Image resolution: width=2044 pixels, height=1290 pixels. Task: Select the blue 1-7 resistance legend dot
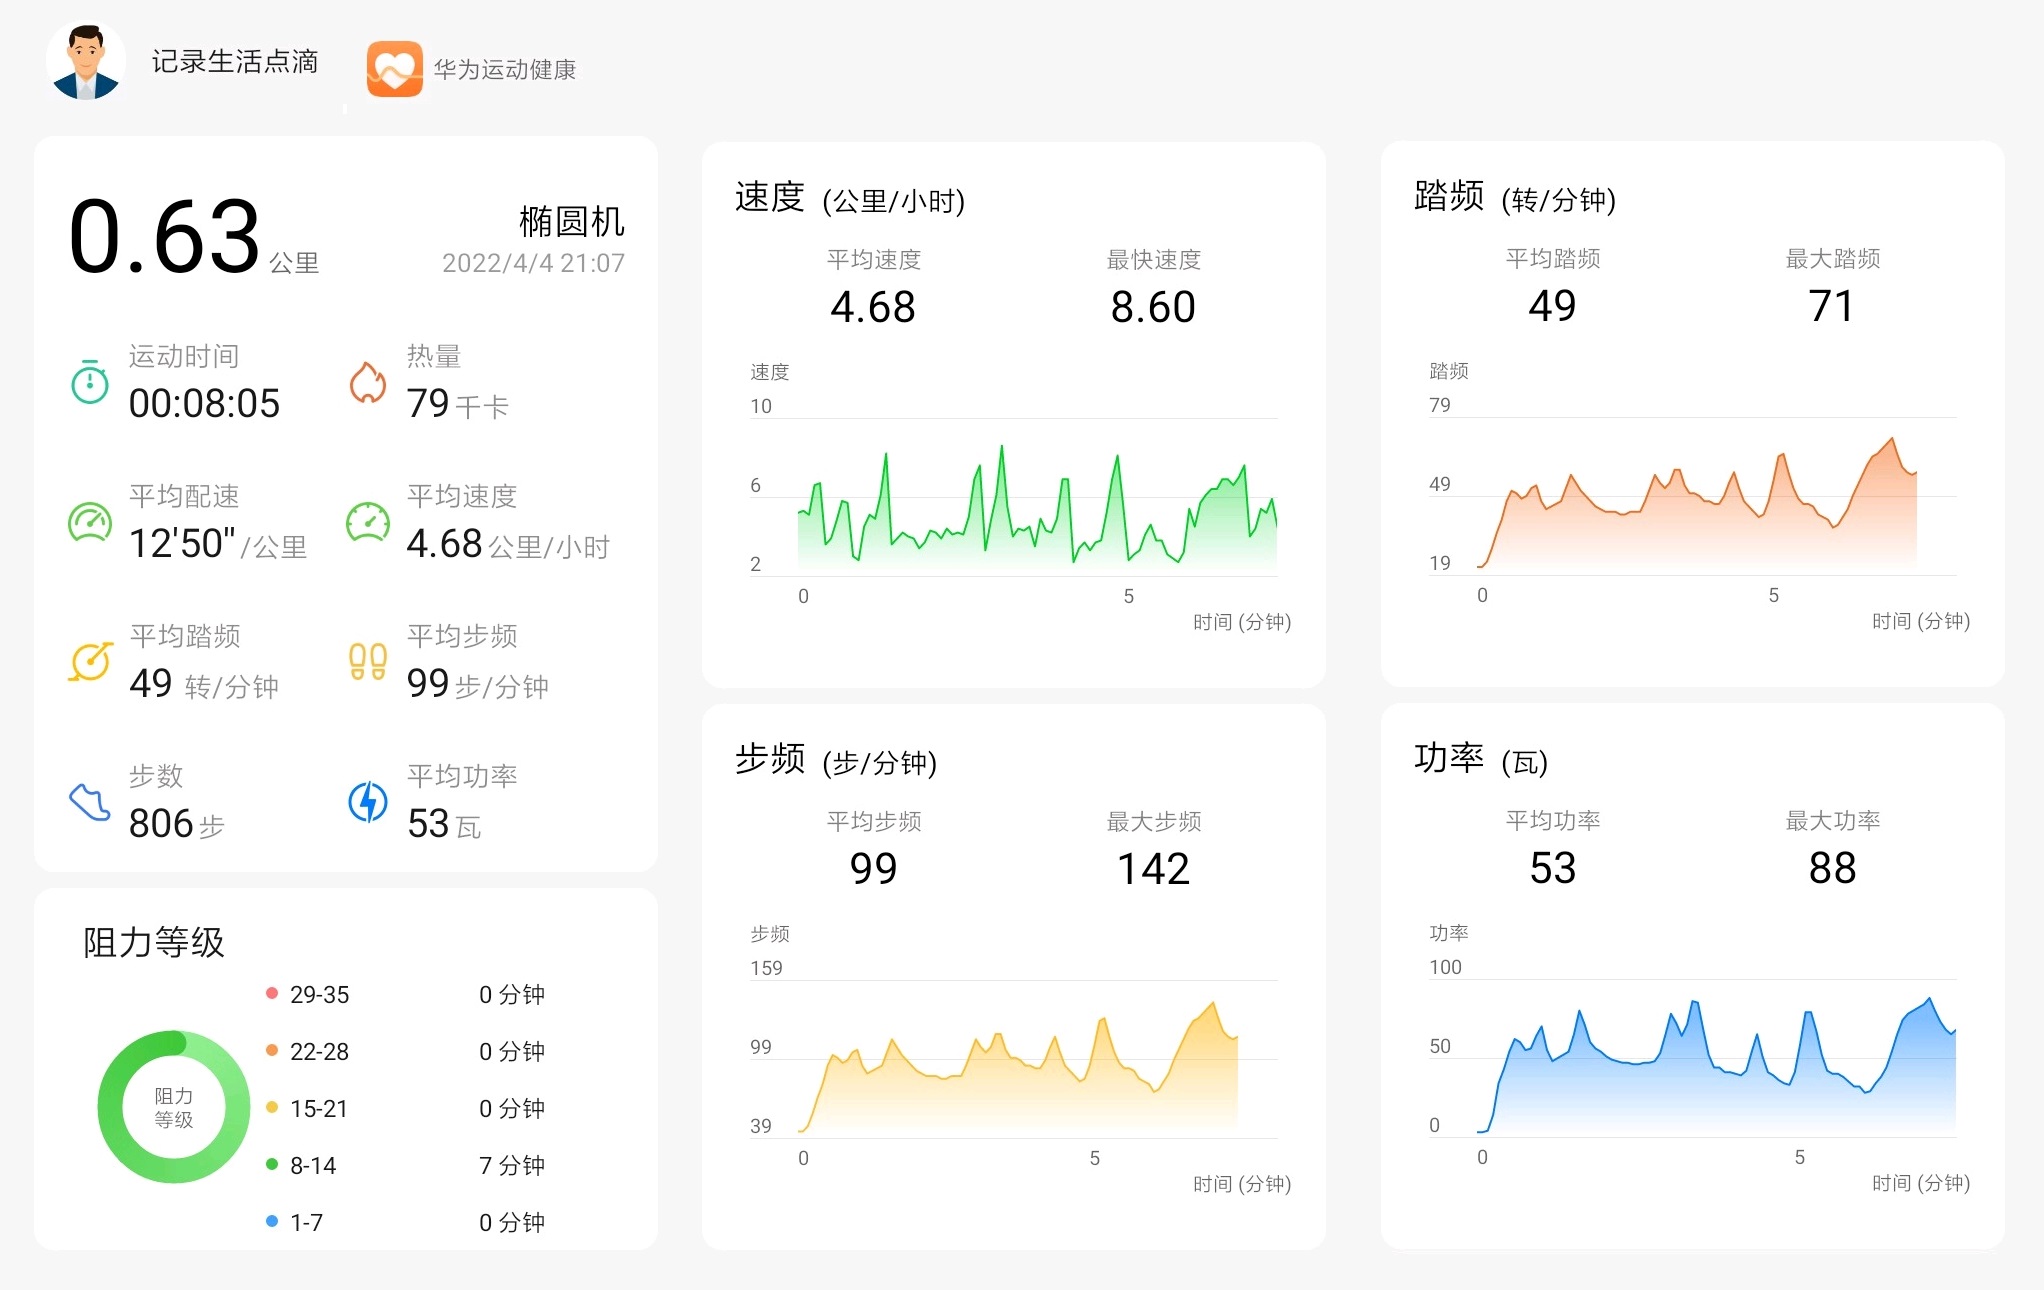271,1221
